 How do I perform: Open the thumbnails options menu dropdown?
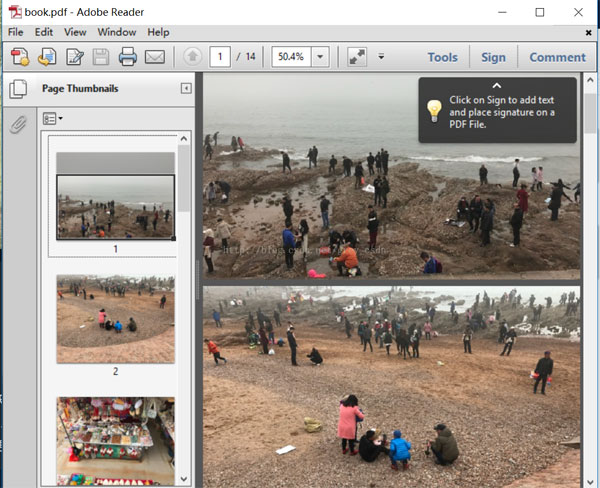click(x=53, y=119)
